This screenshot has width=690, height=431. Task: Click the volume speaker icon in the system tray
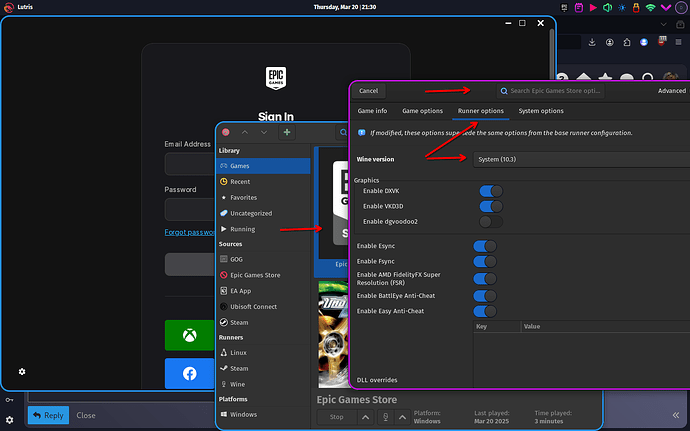click(x=607, y=7)
